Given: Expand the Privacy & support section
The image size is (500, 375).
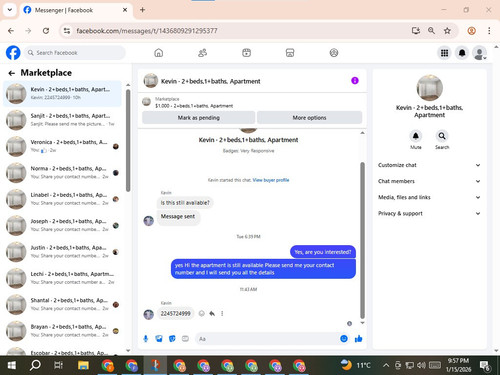Looking at the screenshot, I should point(429,213).
